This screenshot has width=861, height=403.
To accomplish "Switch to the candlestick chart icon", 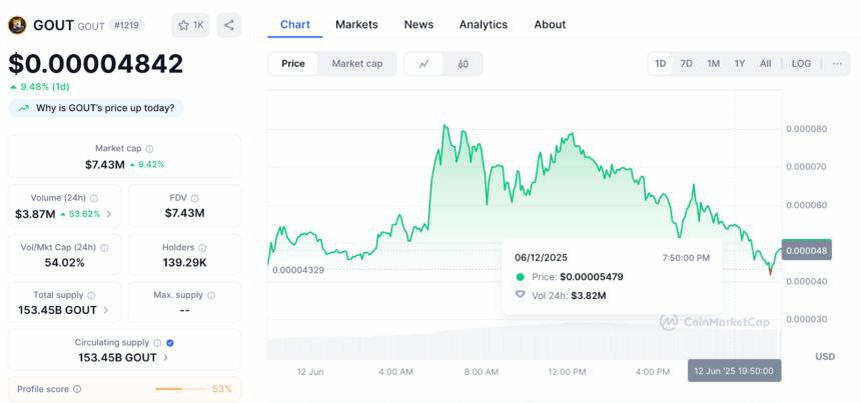I will [x=463, y=64].
